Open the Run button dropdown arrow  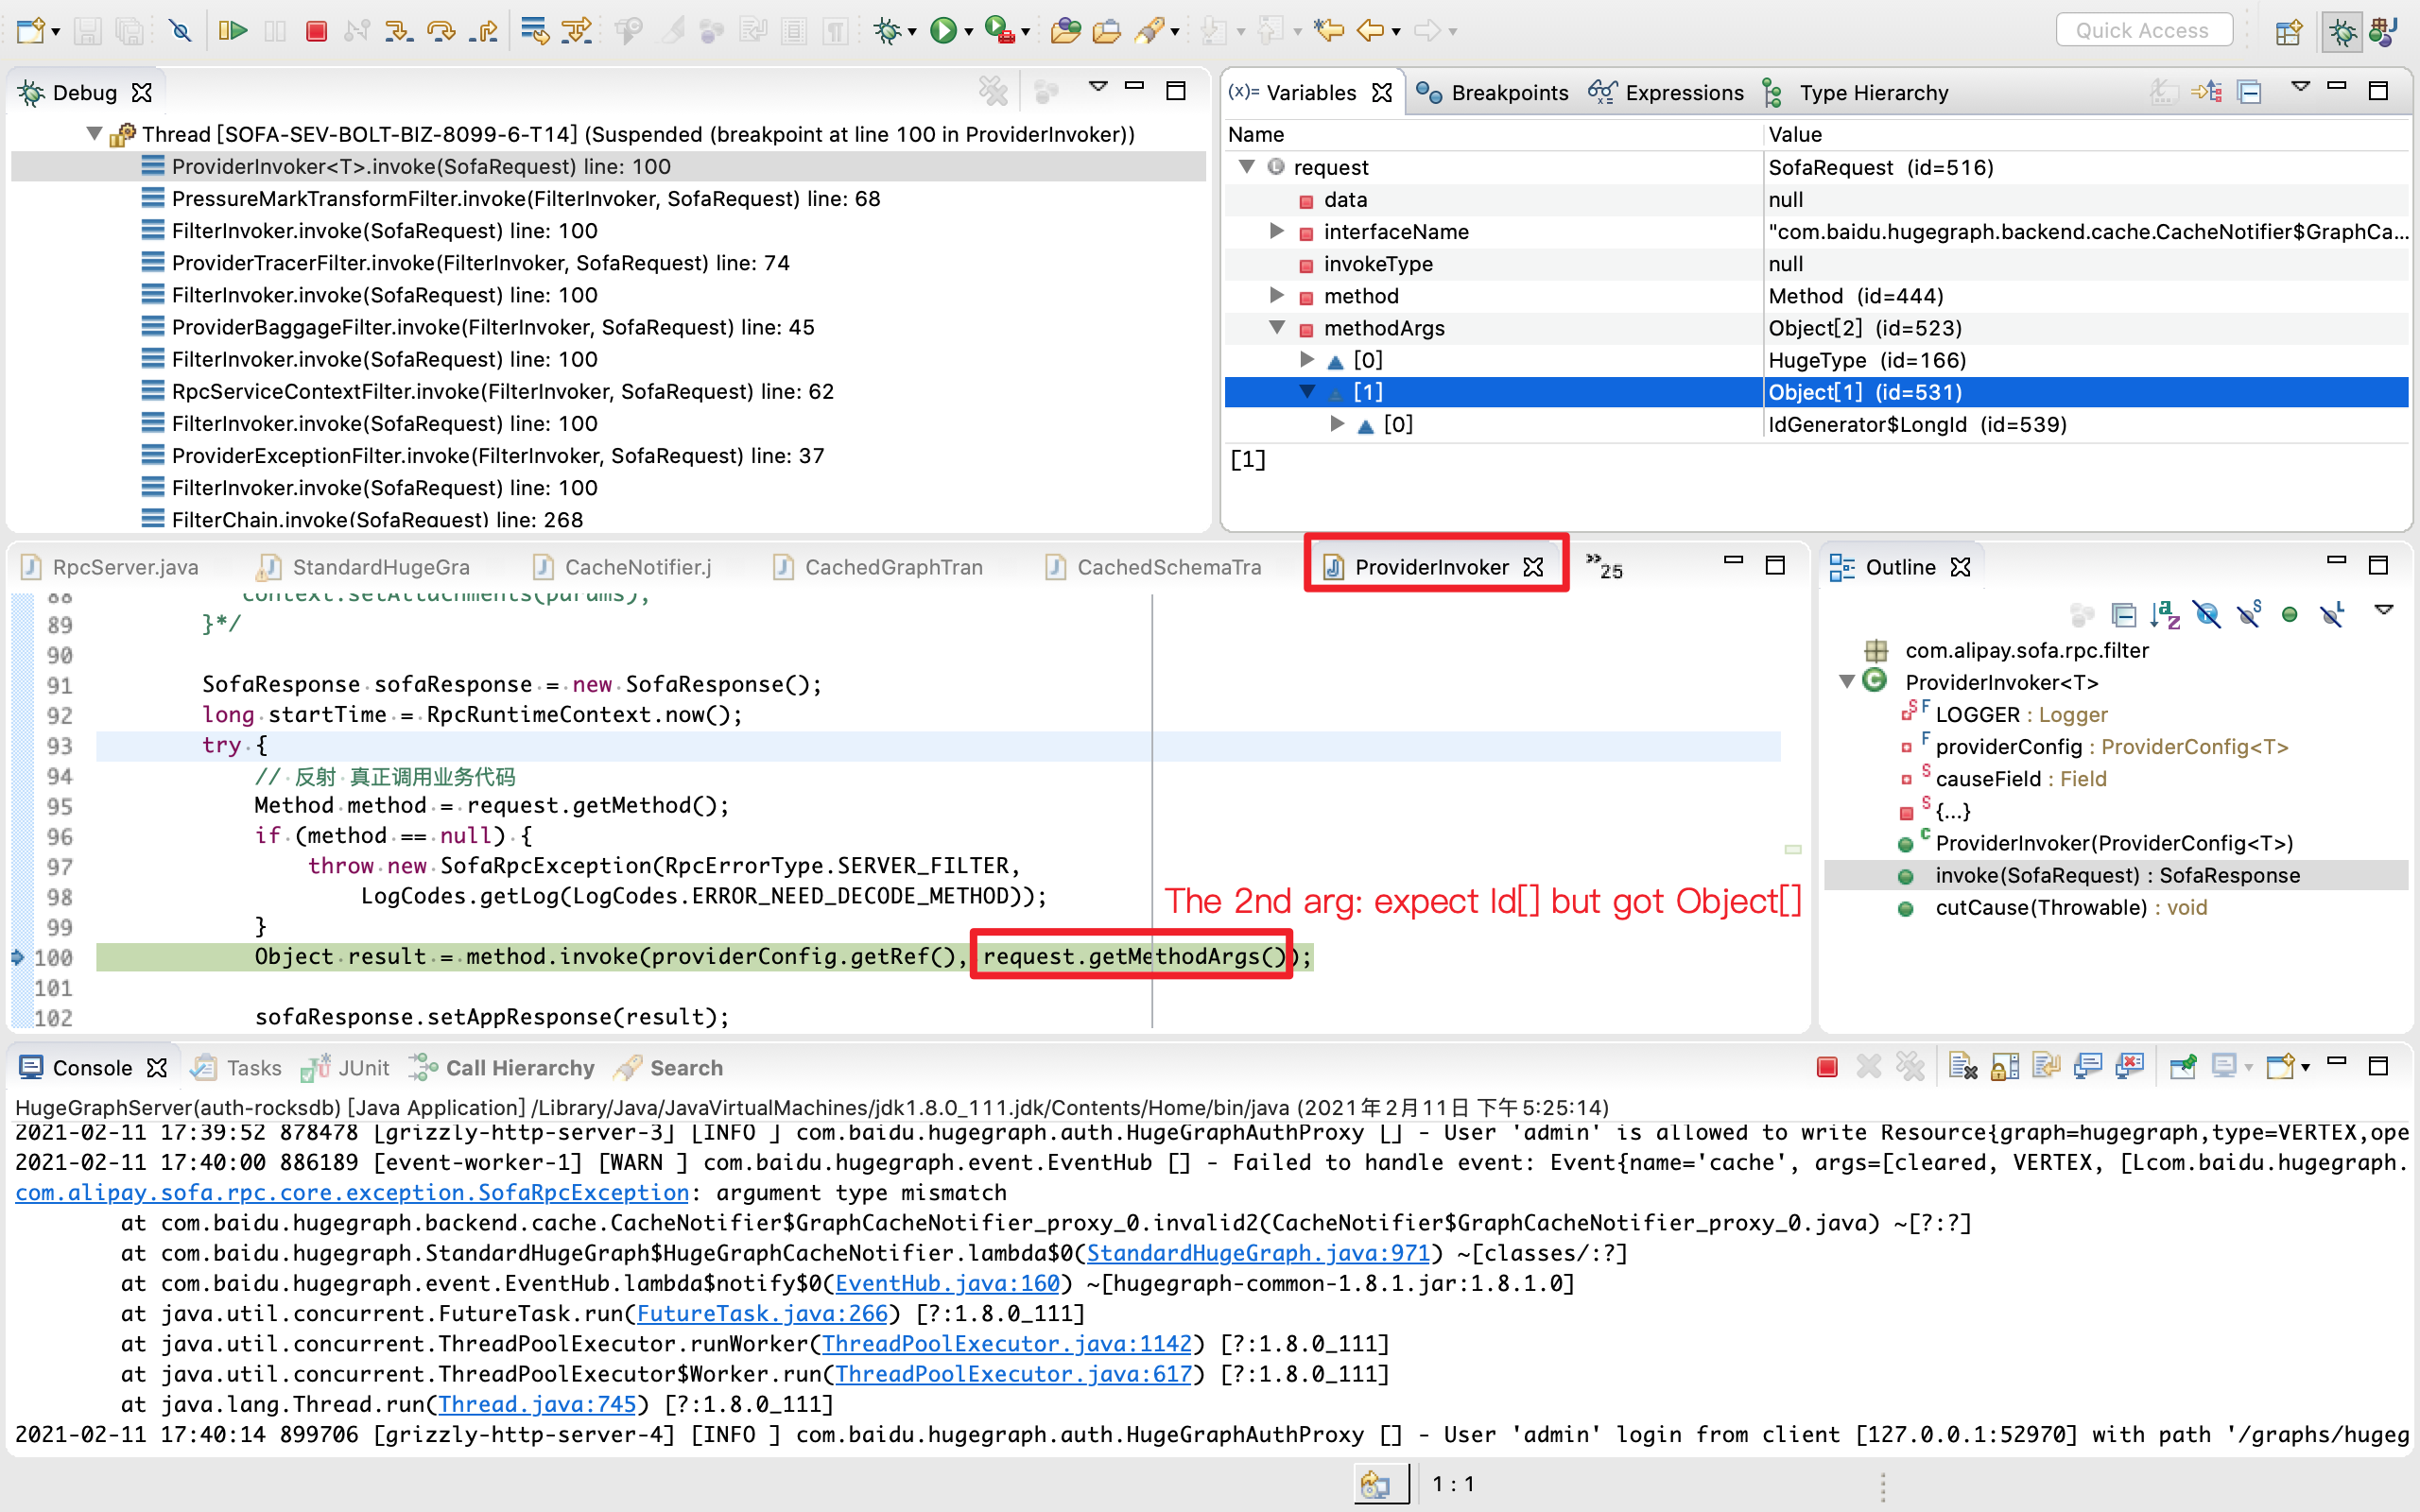pos(968,33)
